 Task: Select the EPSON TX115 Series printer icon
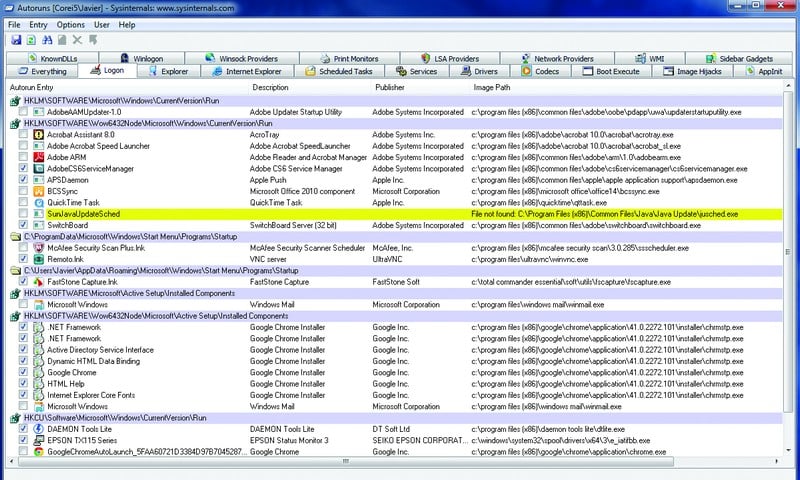pos(38,440)
